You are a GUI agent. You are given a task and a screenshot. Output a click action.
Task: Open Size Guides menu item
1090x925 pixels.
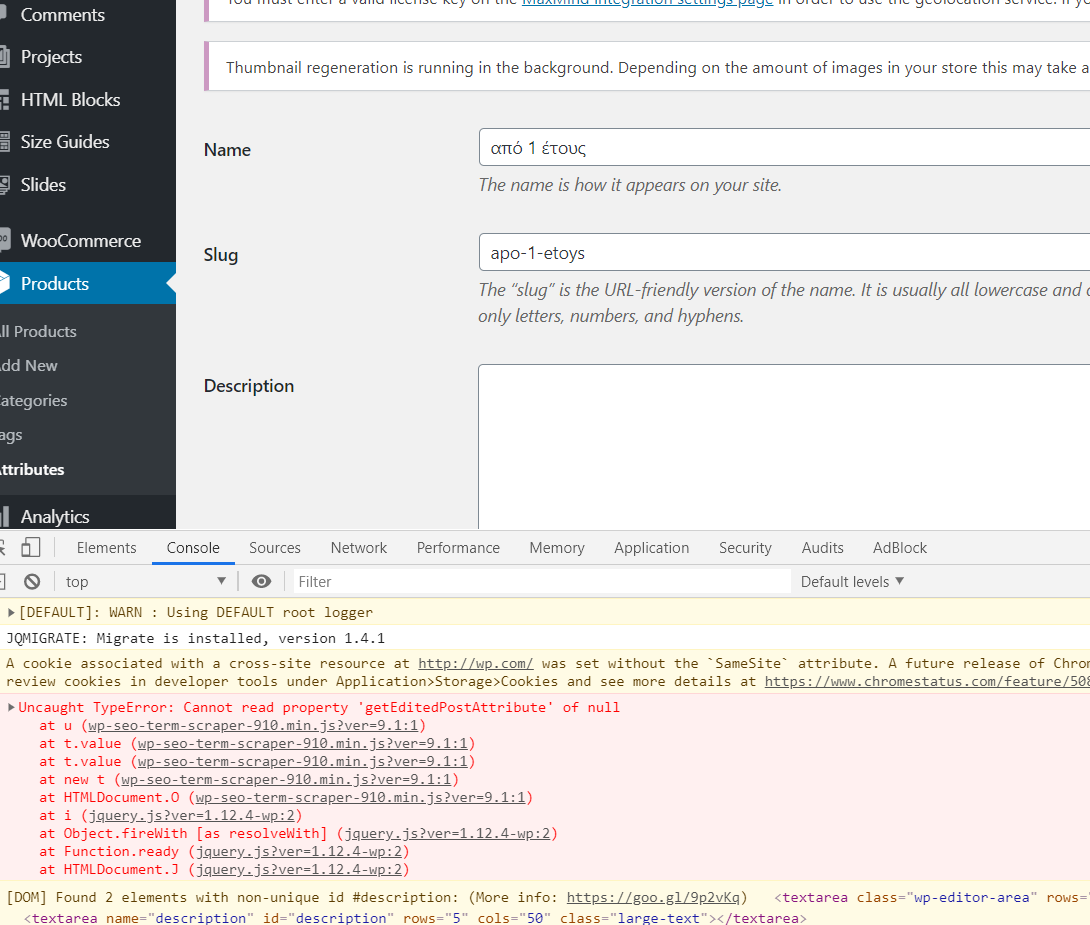click(65, 142)
